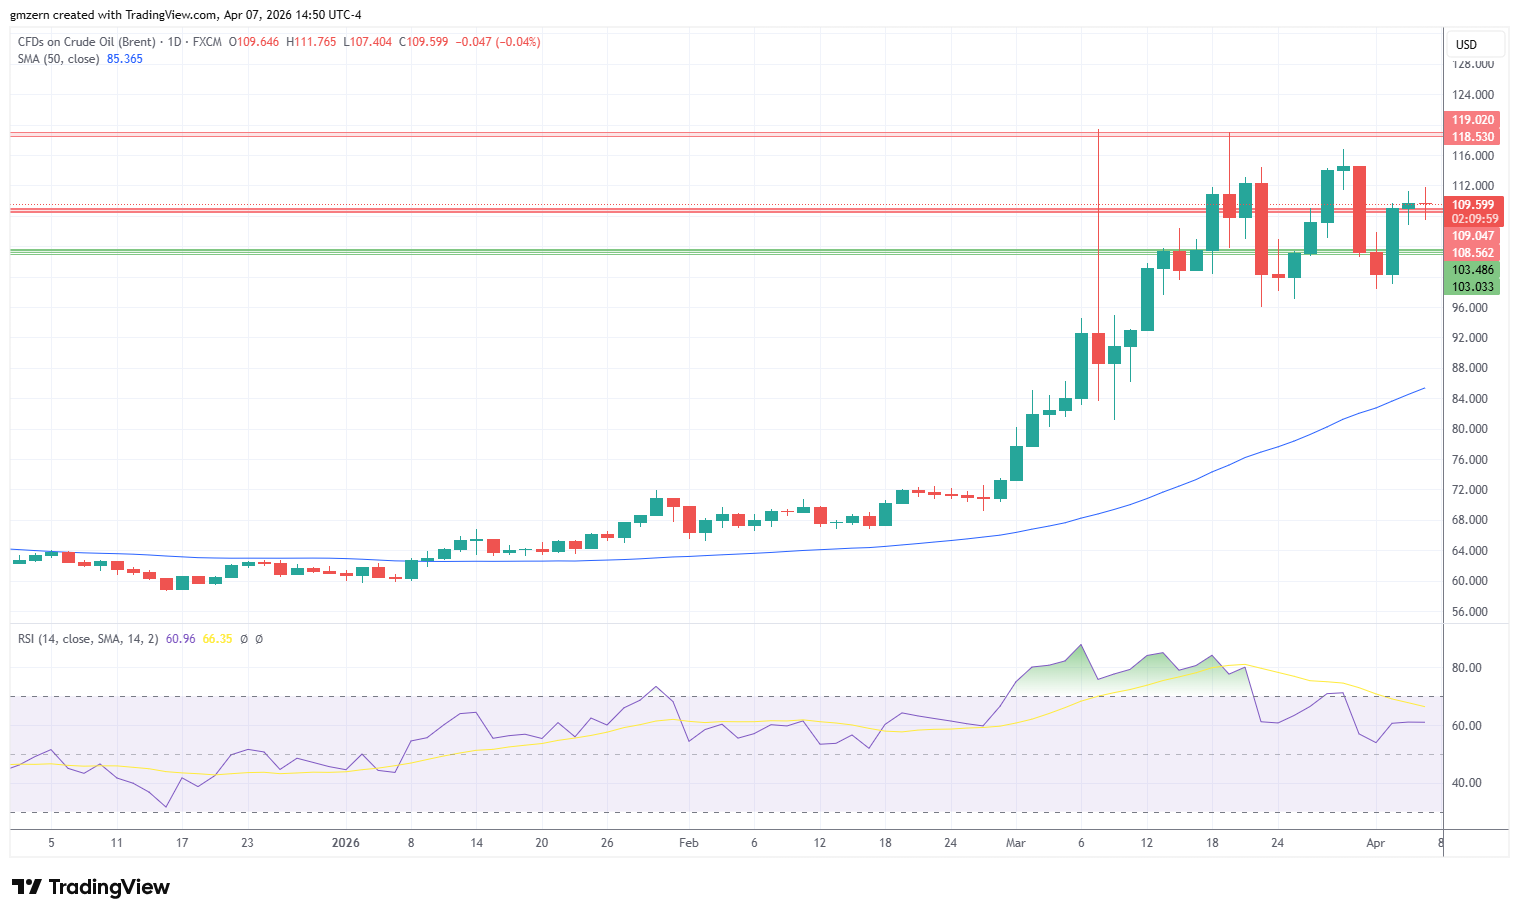Image resolution: width=1519 pixels, height=917 pixels.
Task: Select the green 103.486 price axis tag
Action: pos(1473,270)
